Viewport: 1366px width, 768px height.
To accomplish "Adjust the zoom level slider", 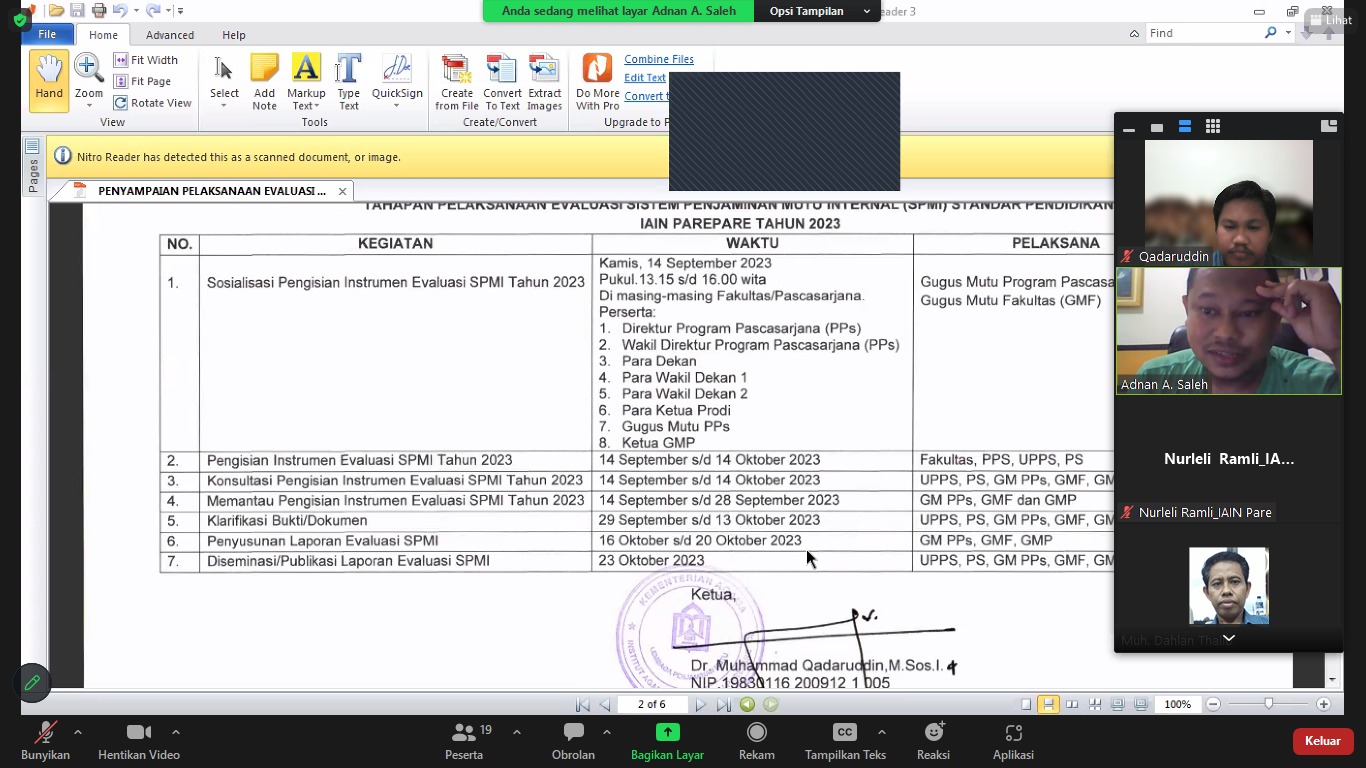I will point(1268,704).
